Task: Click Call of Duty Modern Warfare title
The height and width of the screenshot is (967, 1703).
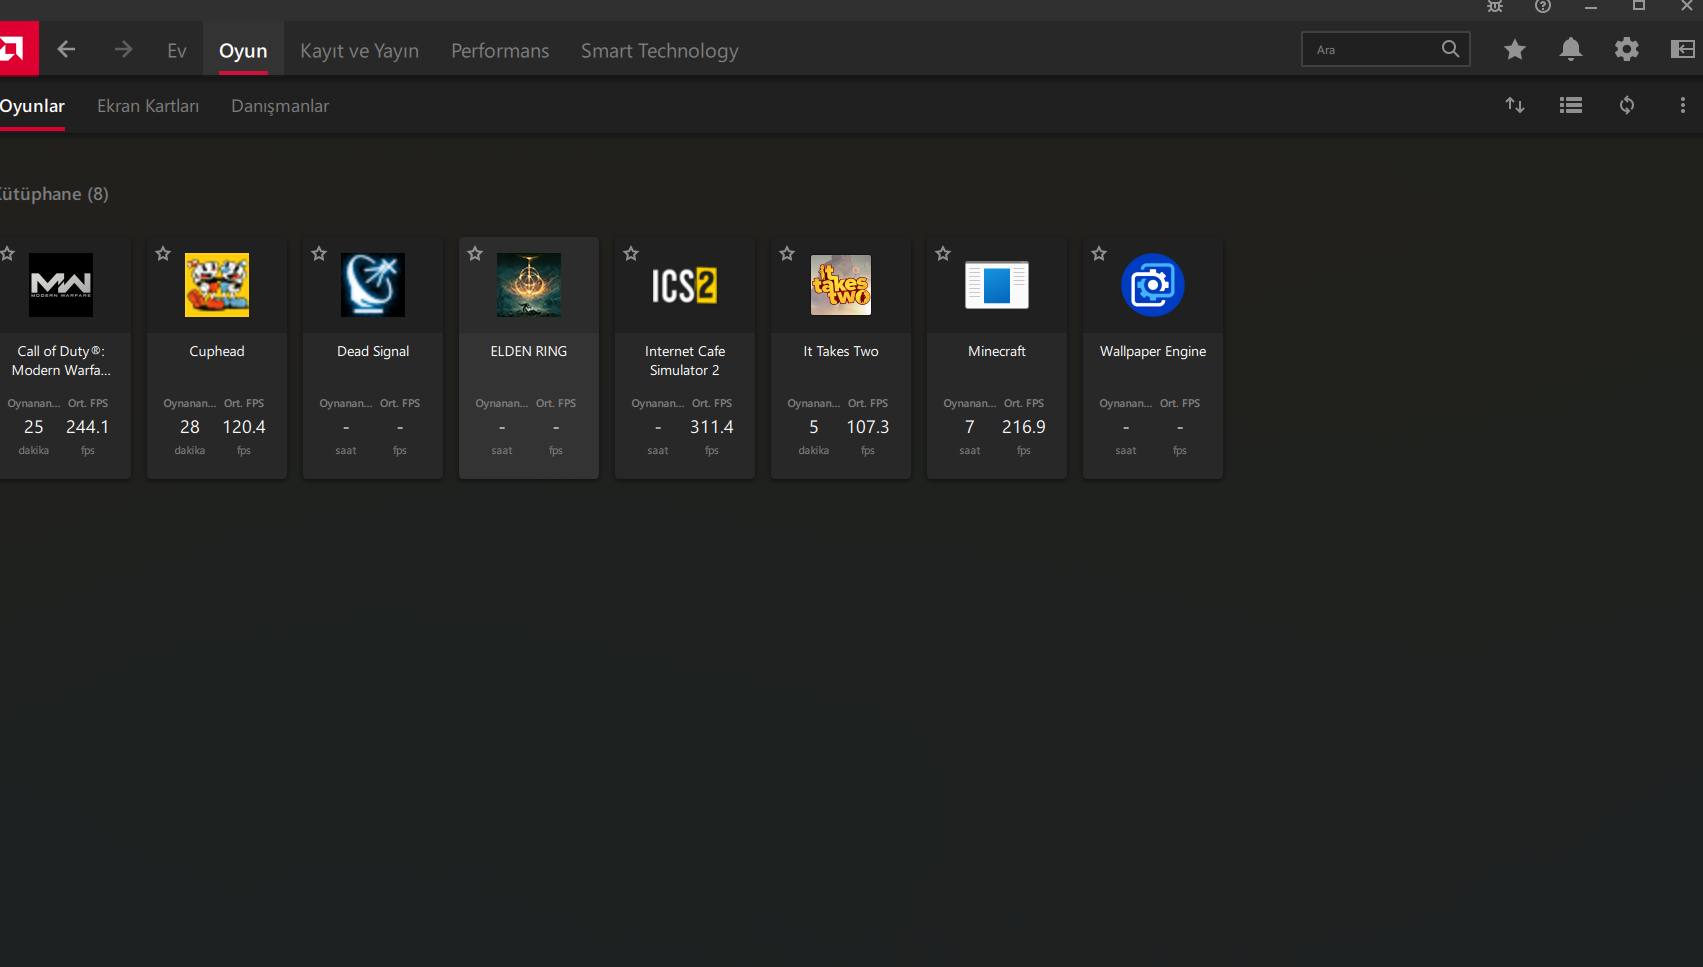Action: [61, 361]
